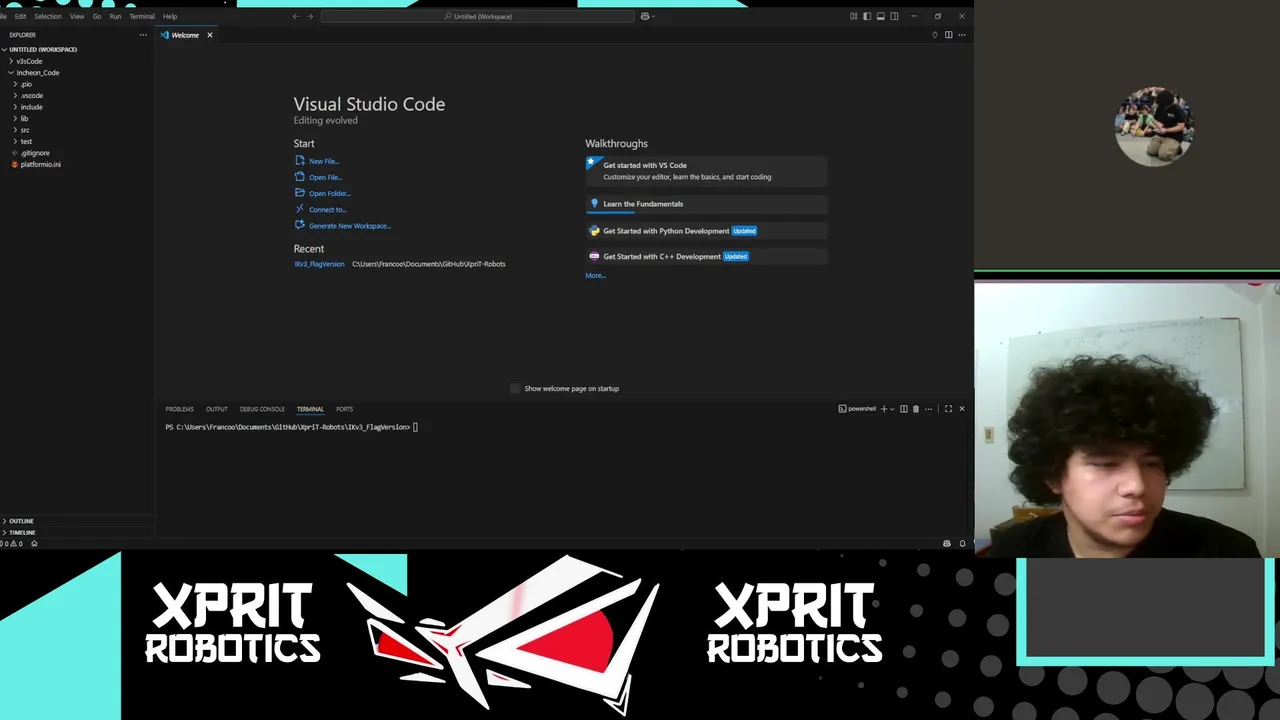
Task: Open errors and warnings count in status bar
Action: pos(12,544)
